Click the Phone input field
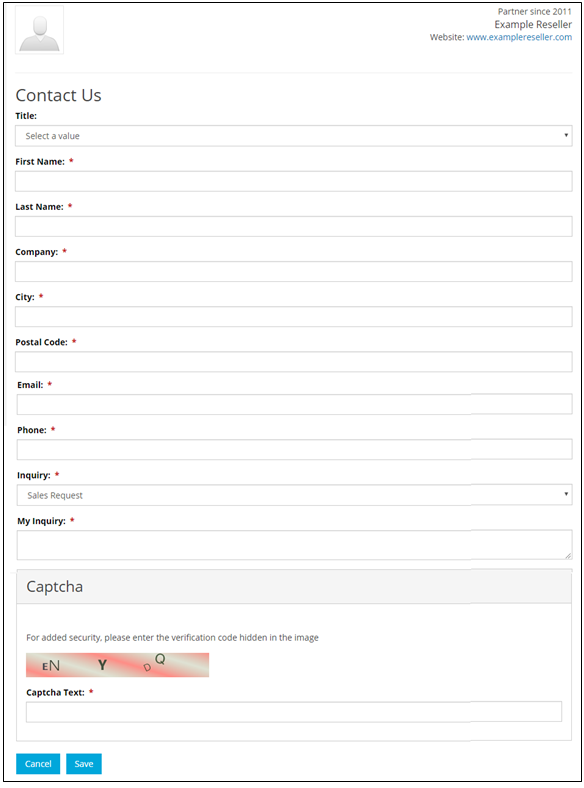 [x=294, y=449]
